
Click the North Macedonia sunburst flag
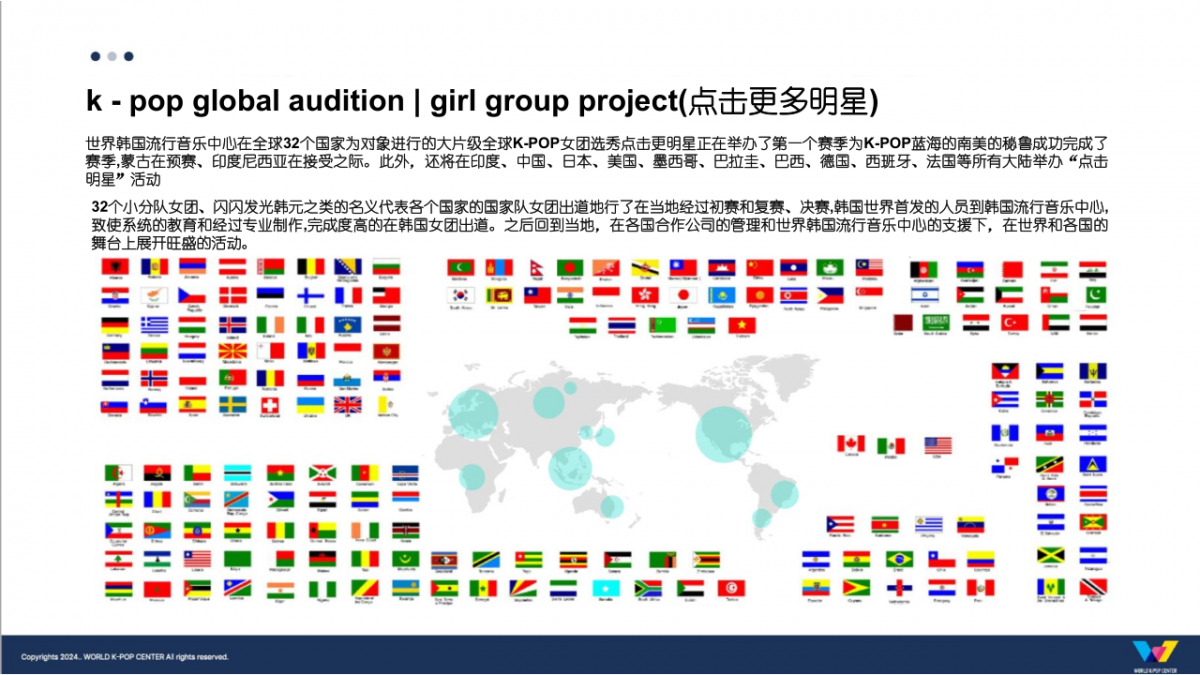(232, 352)
